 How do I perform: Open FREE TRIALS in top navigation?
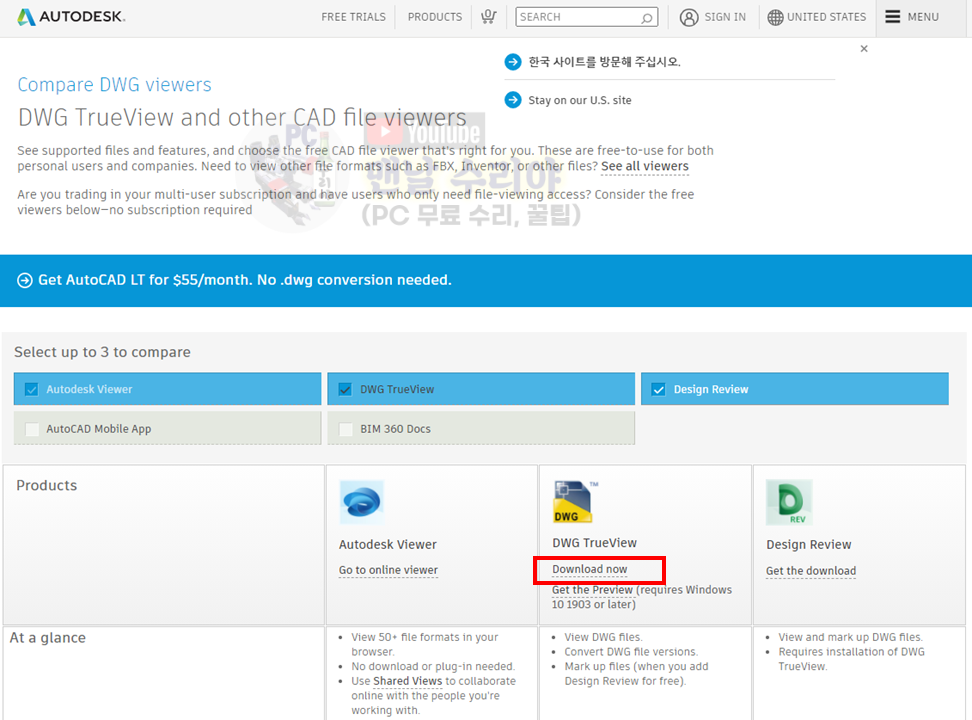pyautogui.click(x=353, y=17)
